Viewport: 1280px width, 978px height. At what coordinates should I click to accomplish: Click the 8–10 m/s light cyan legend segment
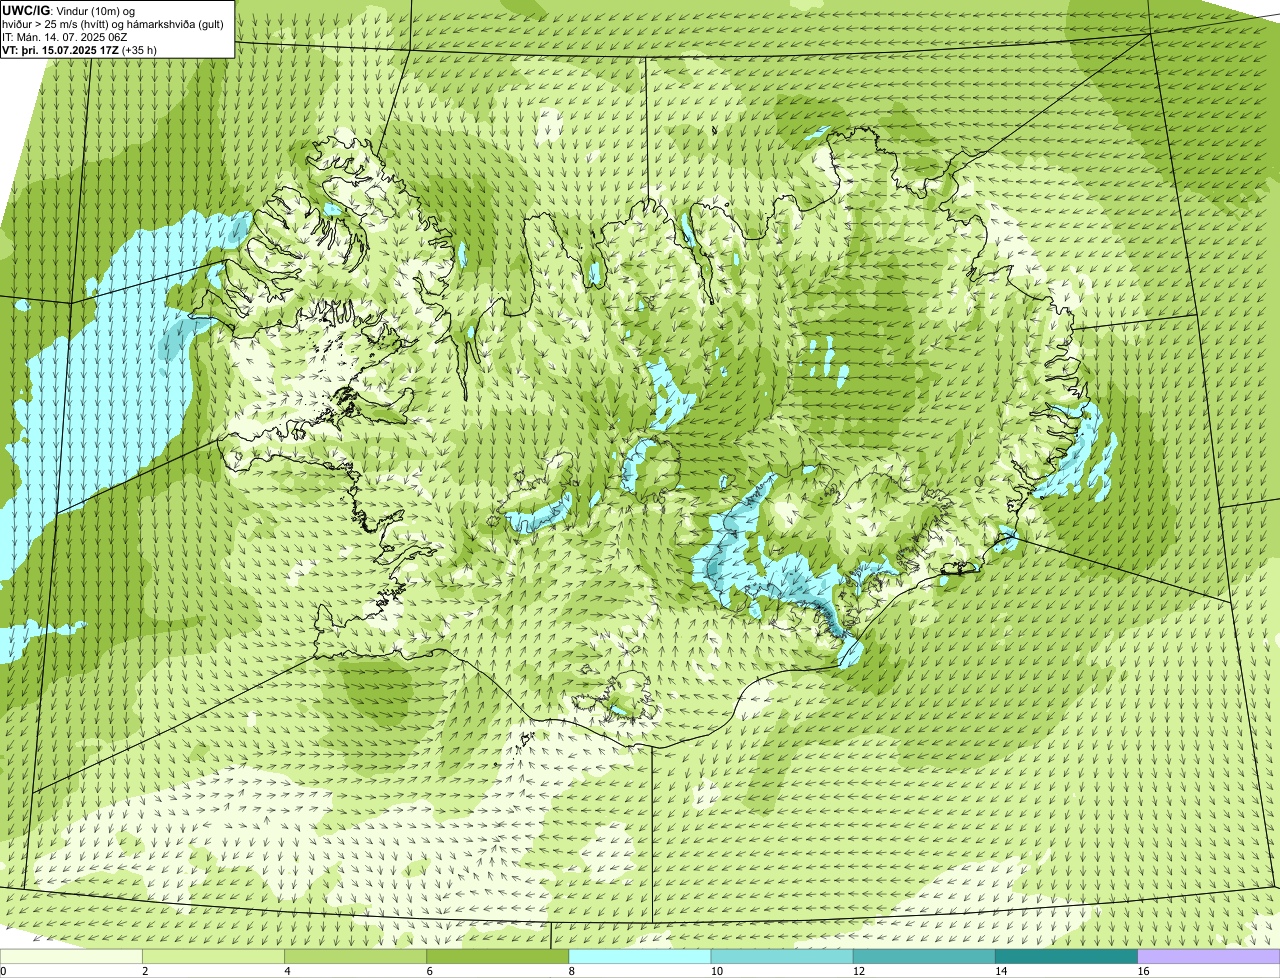(642, 956)
